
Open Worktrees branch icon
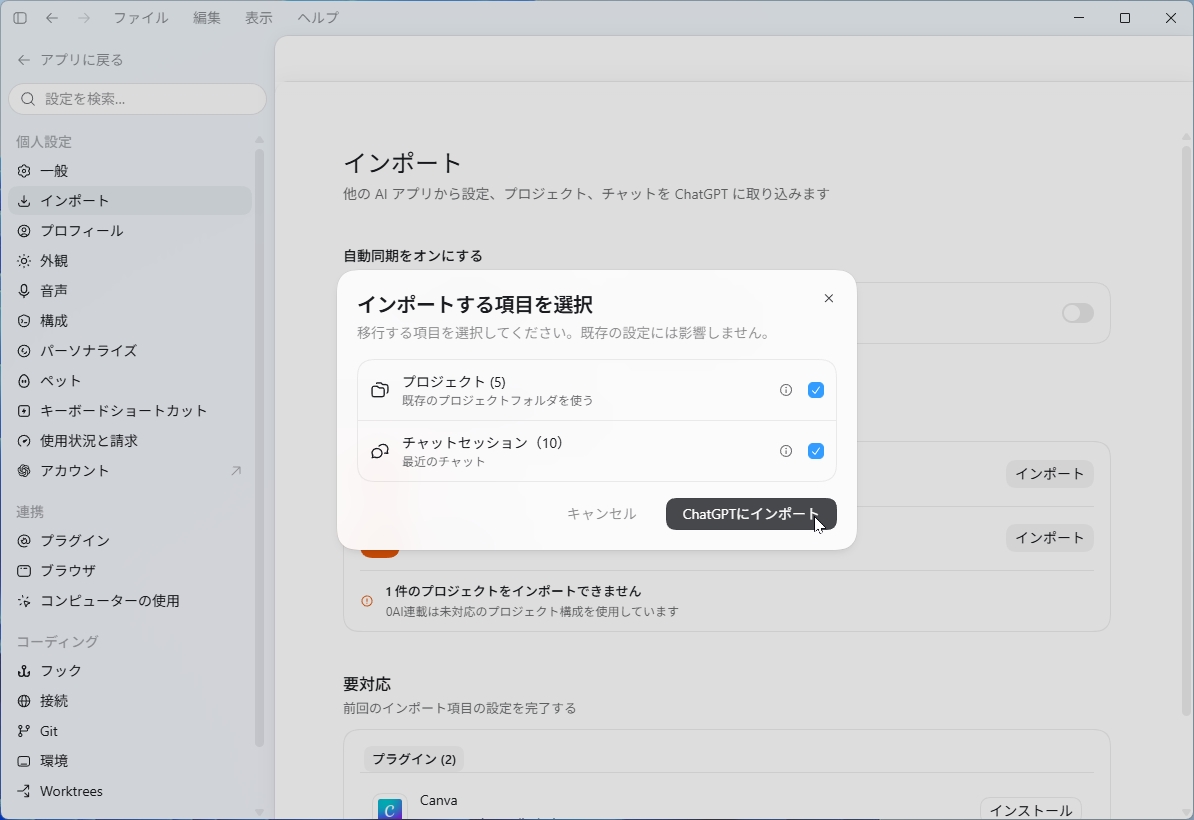click(x=24, y=791)
